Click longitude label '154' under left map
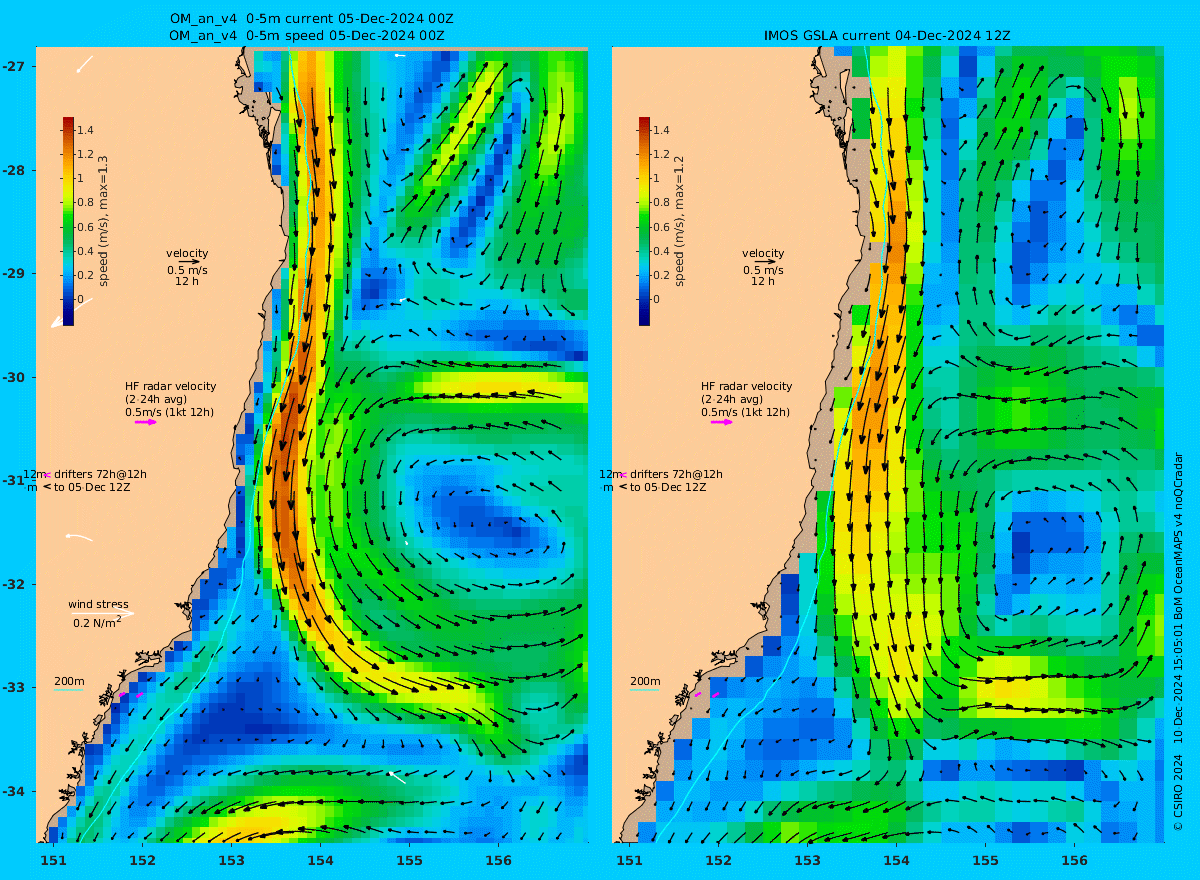Image resolution: width=1200 pixels, height=880 pixels. [320, 860]
